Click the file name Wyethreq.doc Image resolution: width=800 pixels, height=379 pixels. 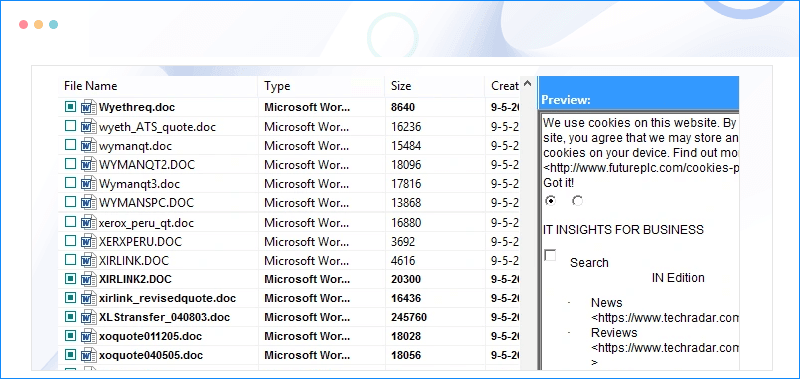click(137, 107)
